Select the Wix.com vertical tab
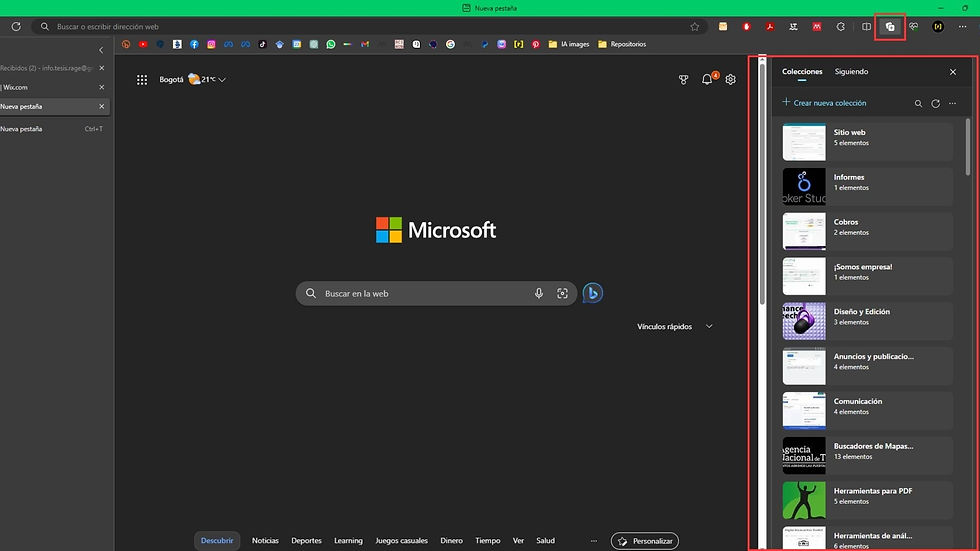Image resolution: width=980 pixels, height=551 pixels. [x=55, y=87]
